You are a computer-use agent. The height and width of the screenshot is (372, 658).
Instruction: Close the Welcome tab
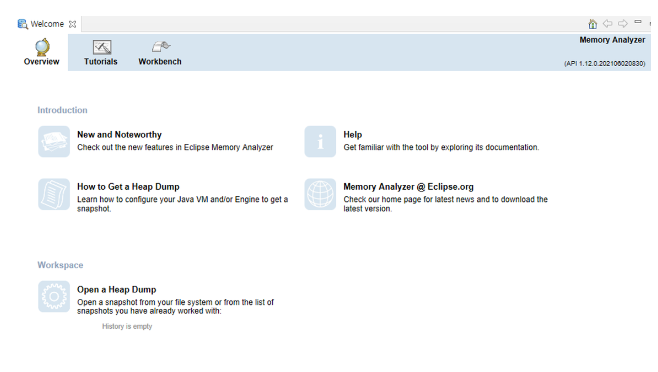click(73, 24)
